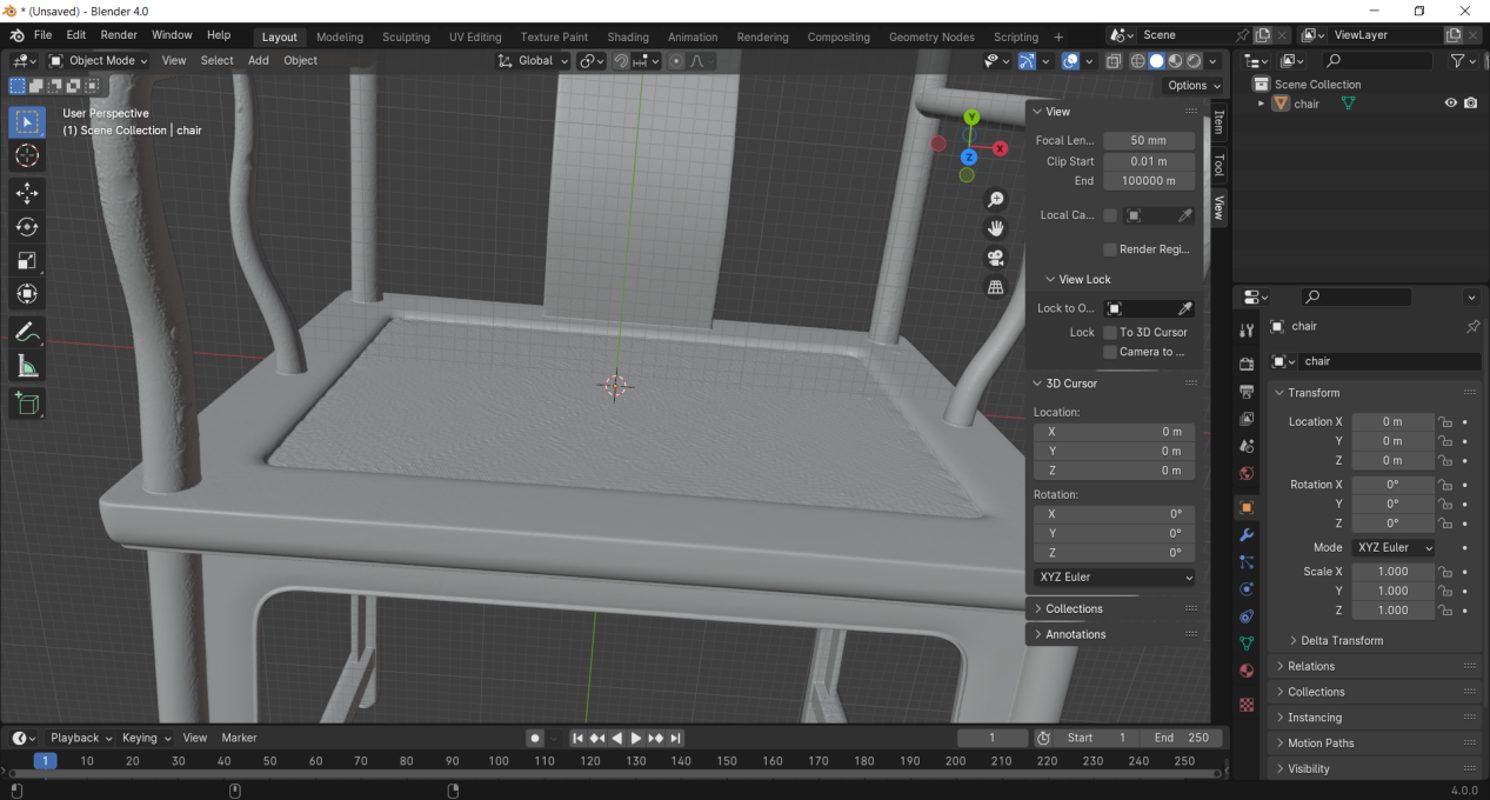
Task: Disable chair in renders camera icon
Action: pyautogui.click(x=1470, y=103)
